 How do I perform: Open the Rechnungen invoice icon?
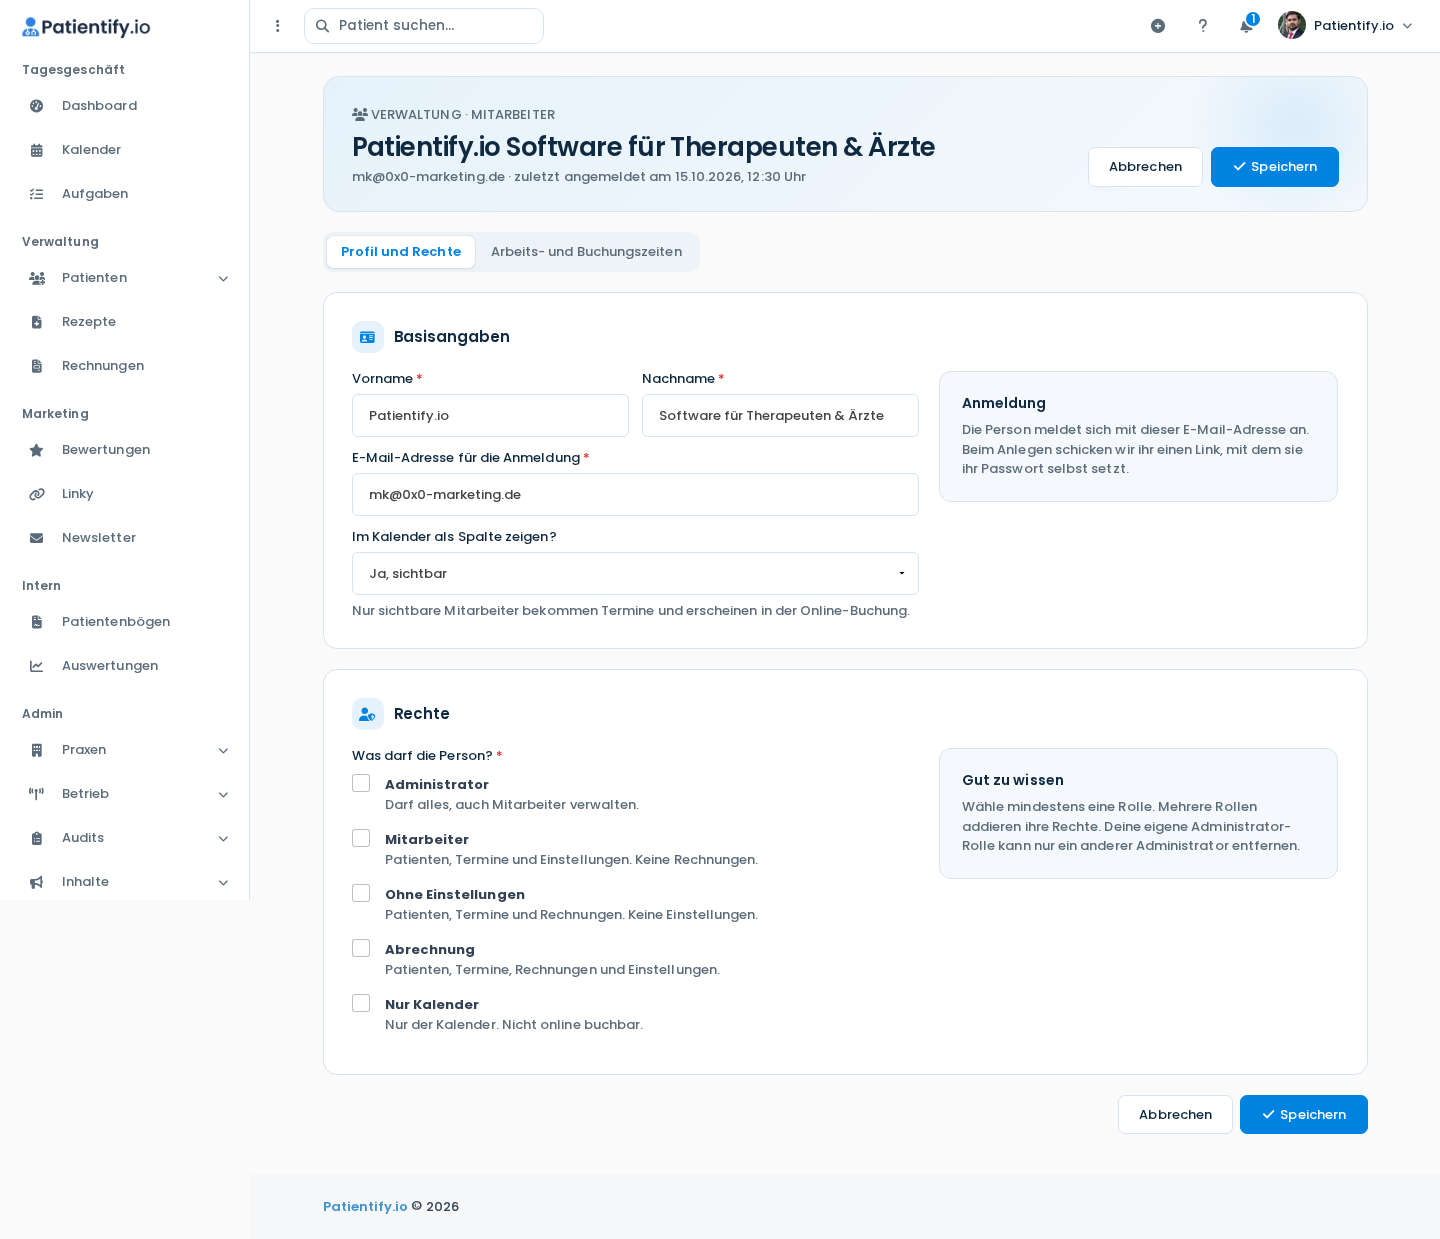37,366
